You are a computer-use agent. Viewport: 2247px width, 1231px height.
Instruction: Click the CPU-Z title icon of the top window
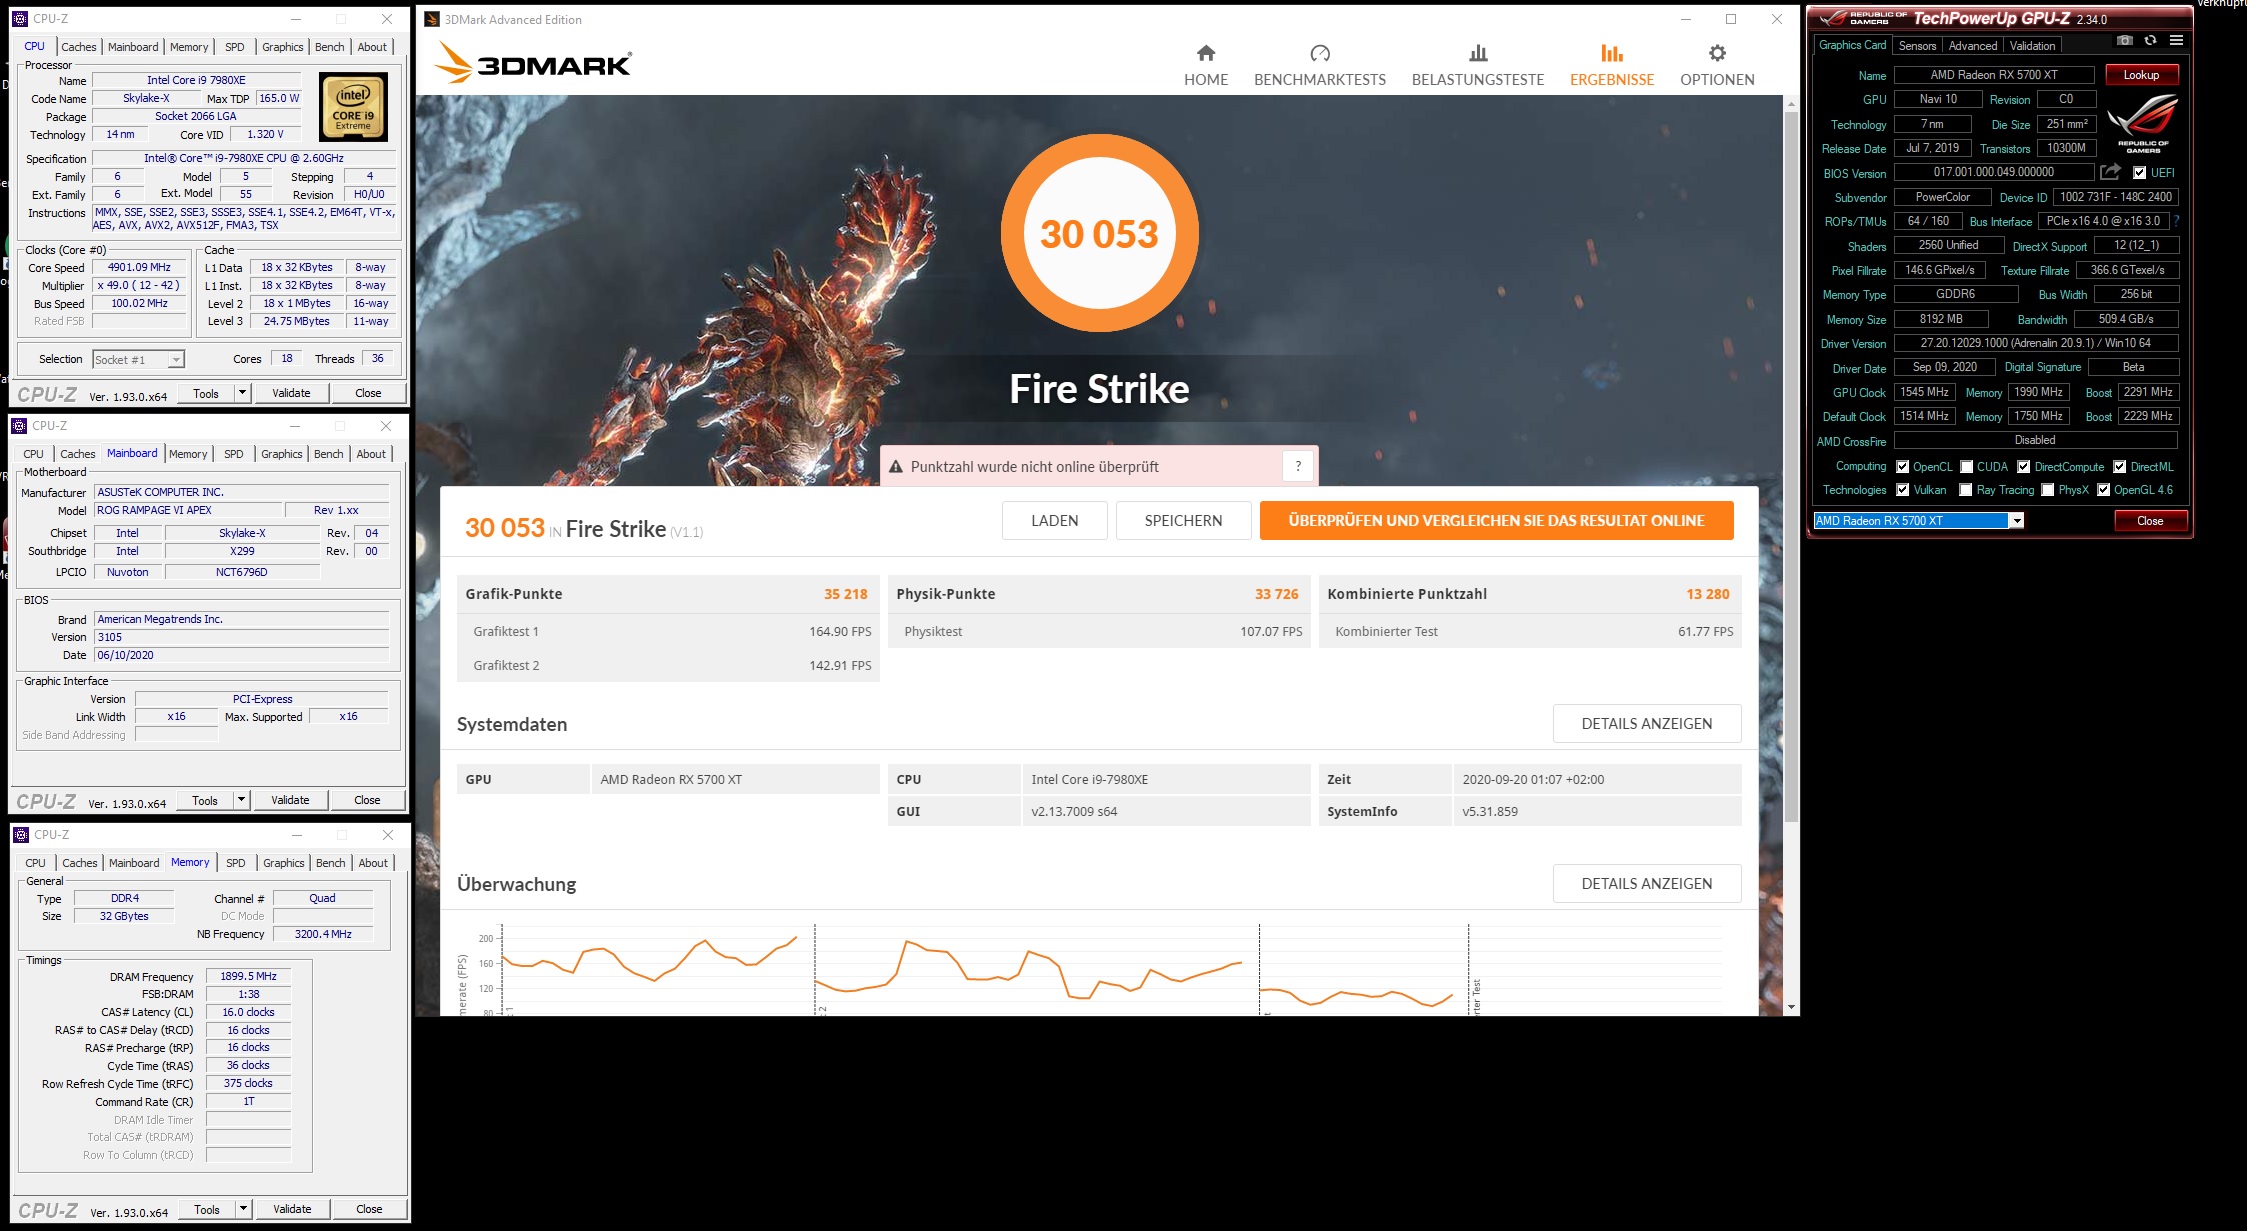coord(20,18)
